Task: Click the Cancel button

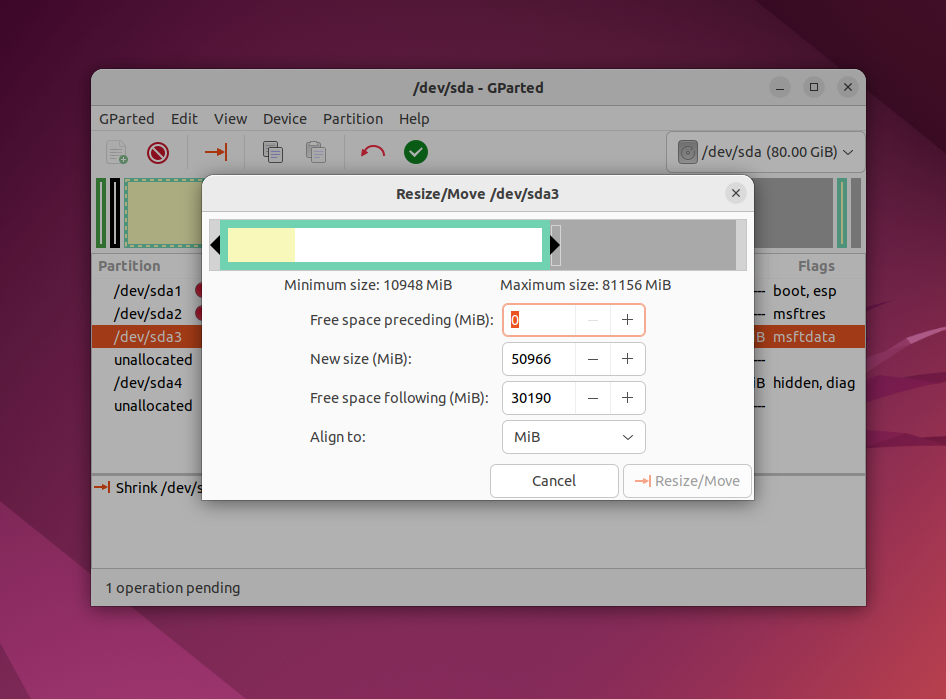Action: 554,481
